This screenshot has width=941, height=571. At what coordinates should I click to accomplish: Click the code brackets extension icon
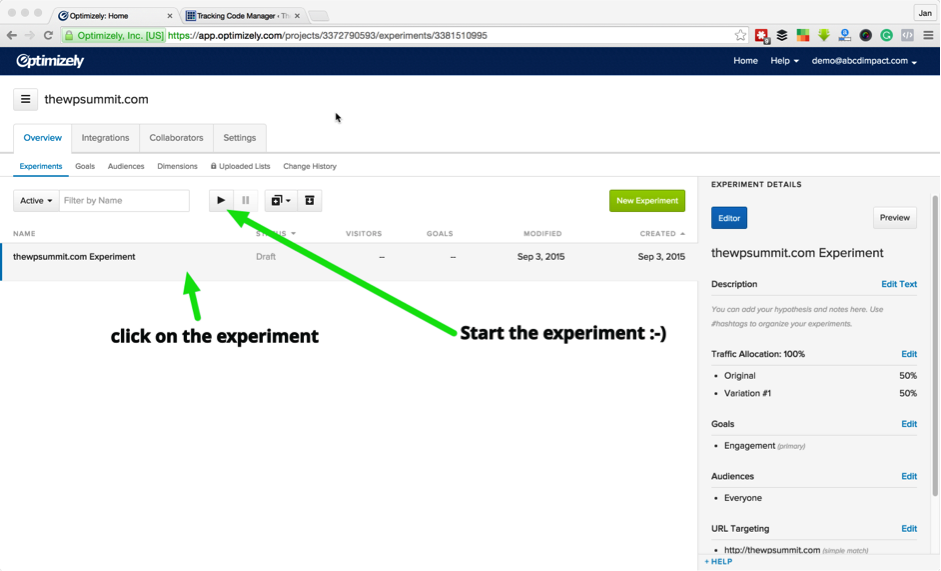tap(907, 35)
